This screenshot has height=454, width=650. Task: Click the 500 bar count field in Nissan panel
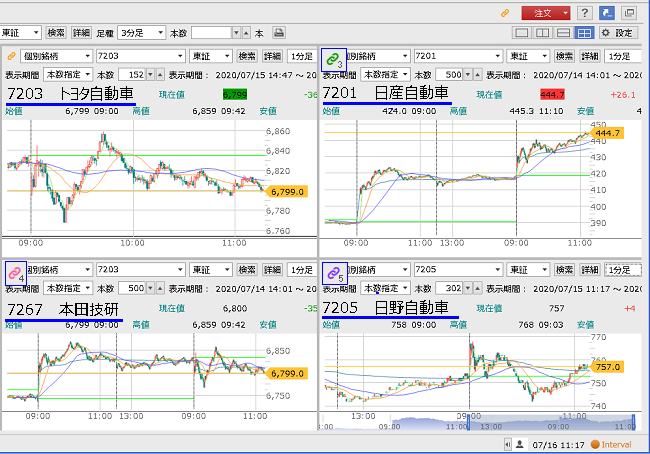point(449,75)
